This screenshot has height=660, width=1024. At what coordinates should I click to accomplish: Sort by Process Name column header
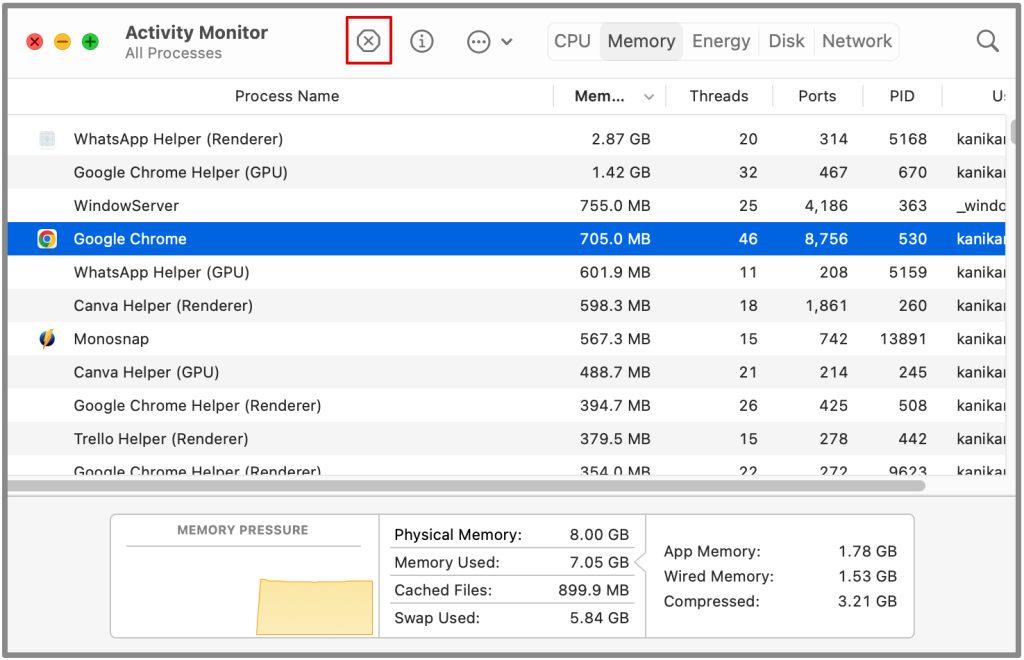(287, 96)
